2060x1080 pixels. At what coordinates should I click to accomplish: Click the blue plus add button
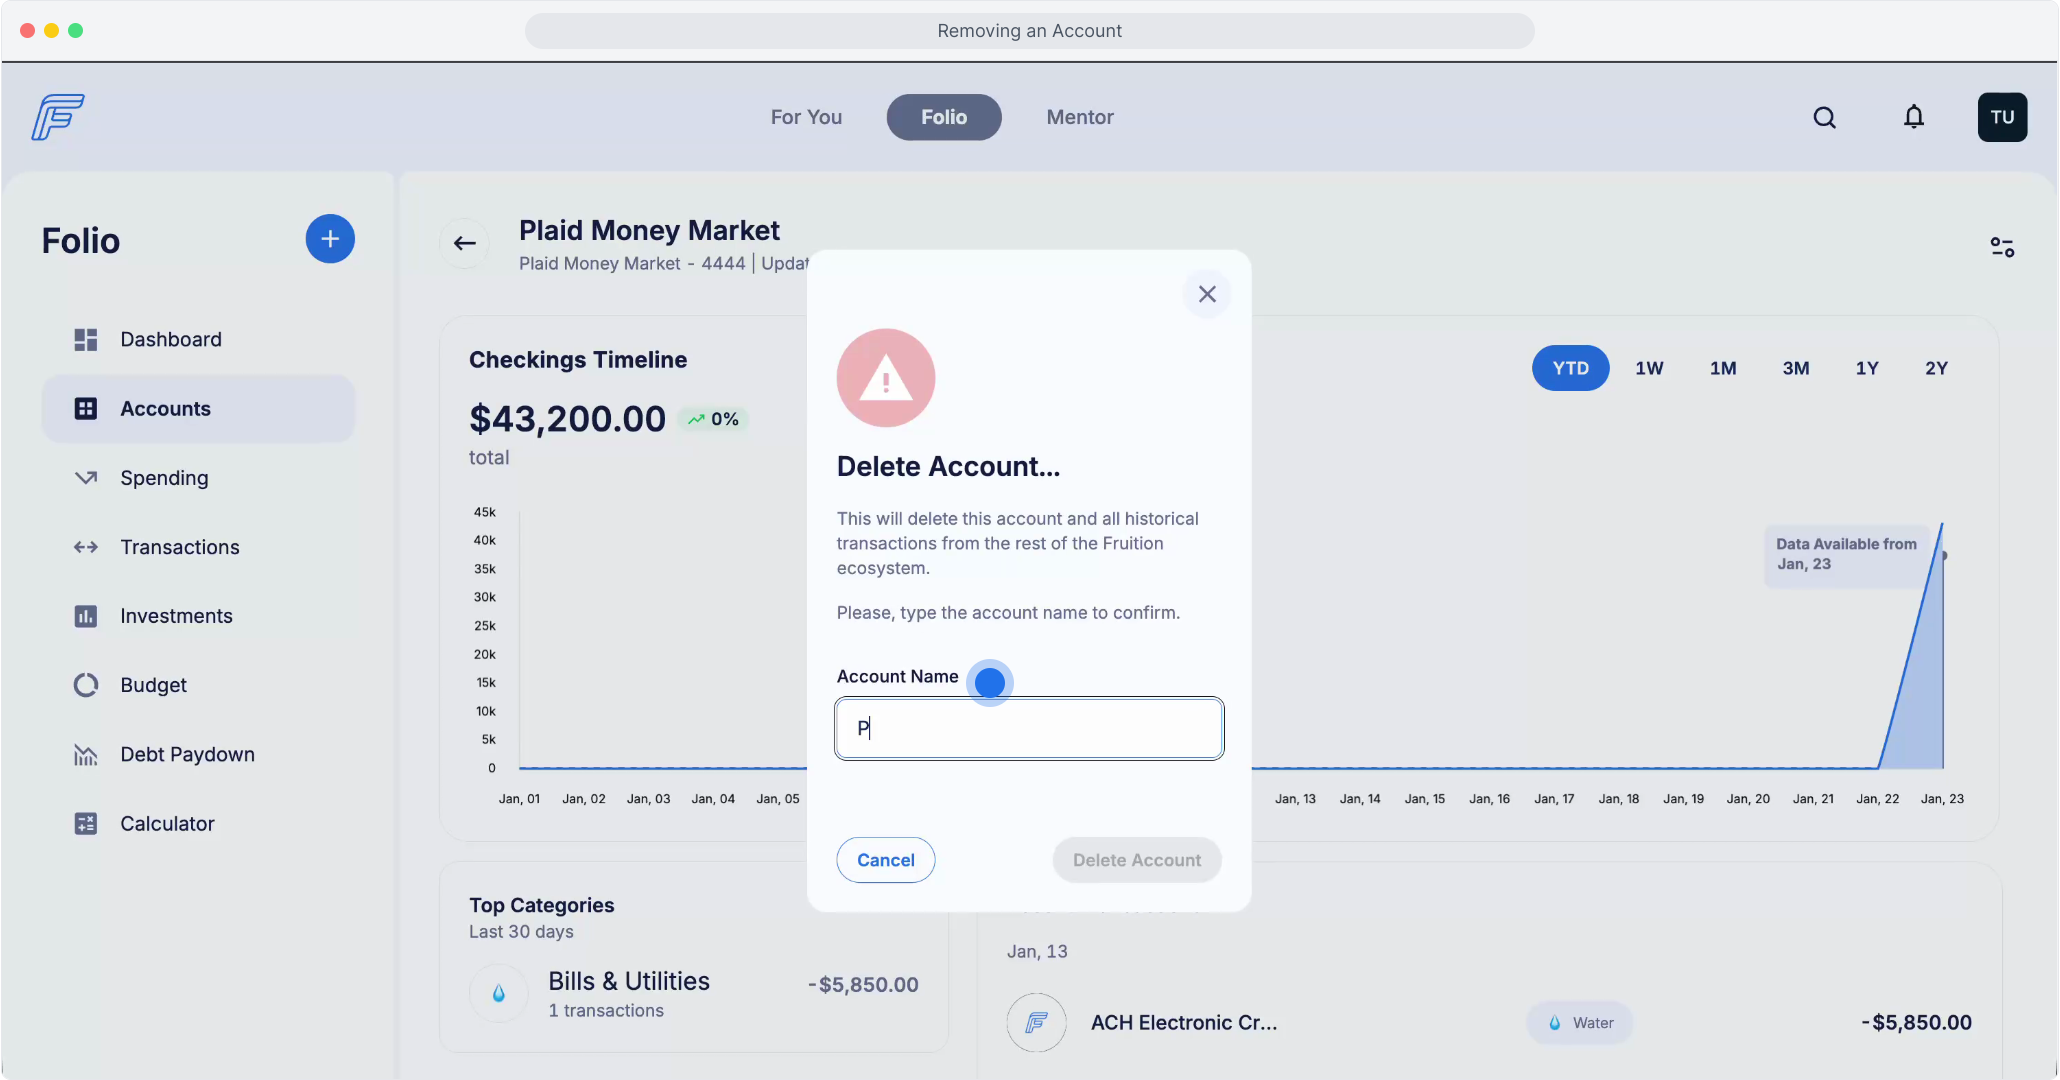(330, 239)
